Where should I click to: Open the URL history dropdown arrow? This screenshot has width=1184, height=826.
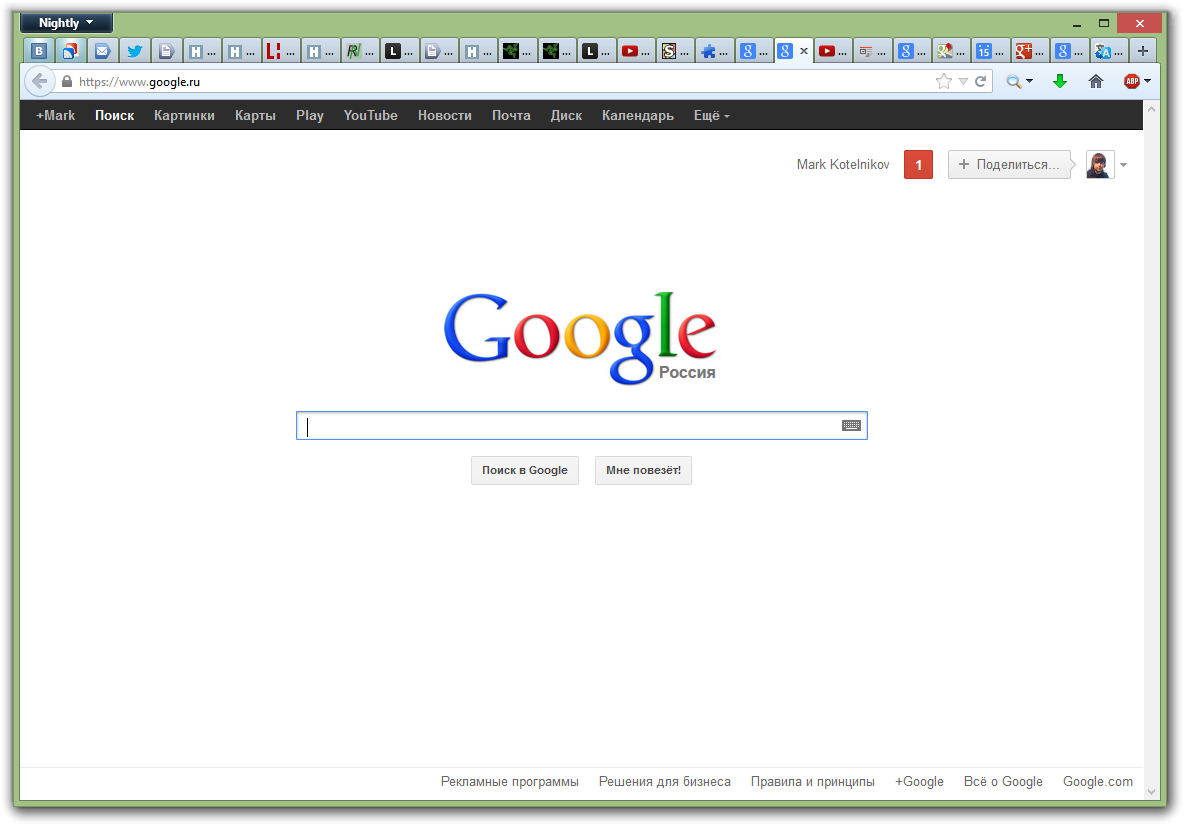964,82
